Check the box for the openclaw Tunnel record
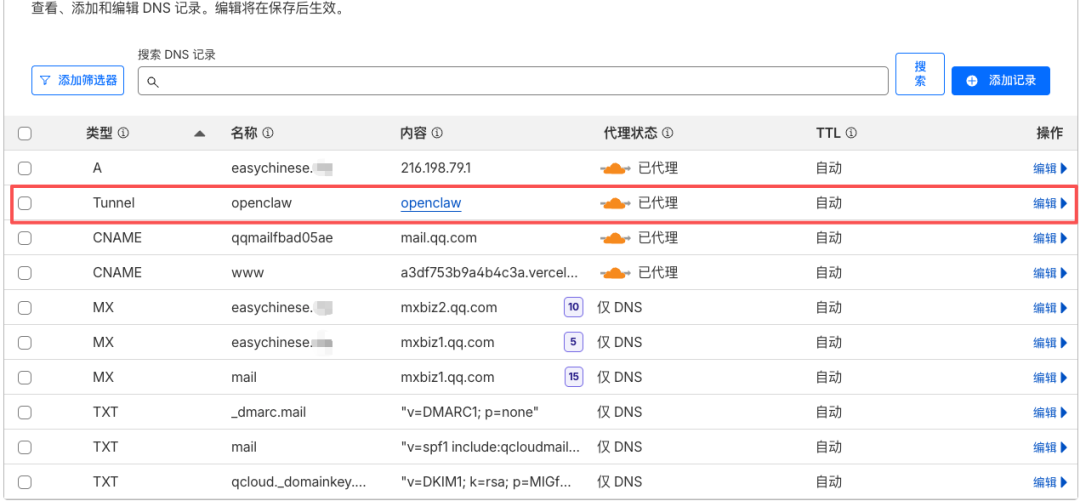 click(25, 203)
